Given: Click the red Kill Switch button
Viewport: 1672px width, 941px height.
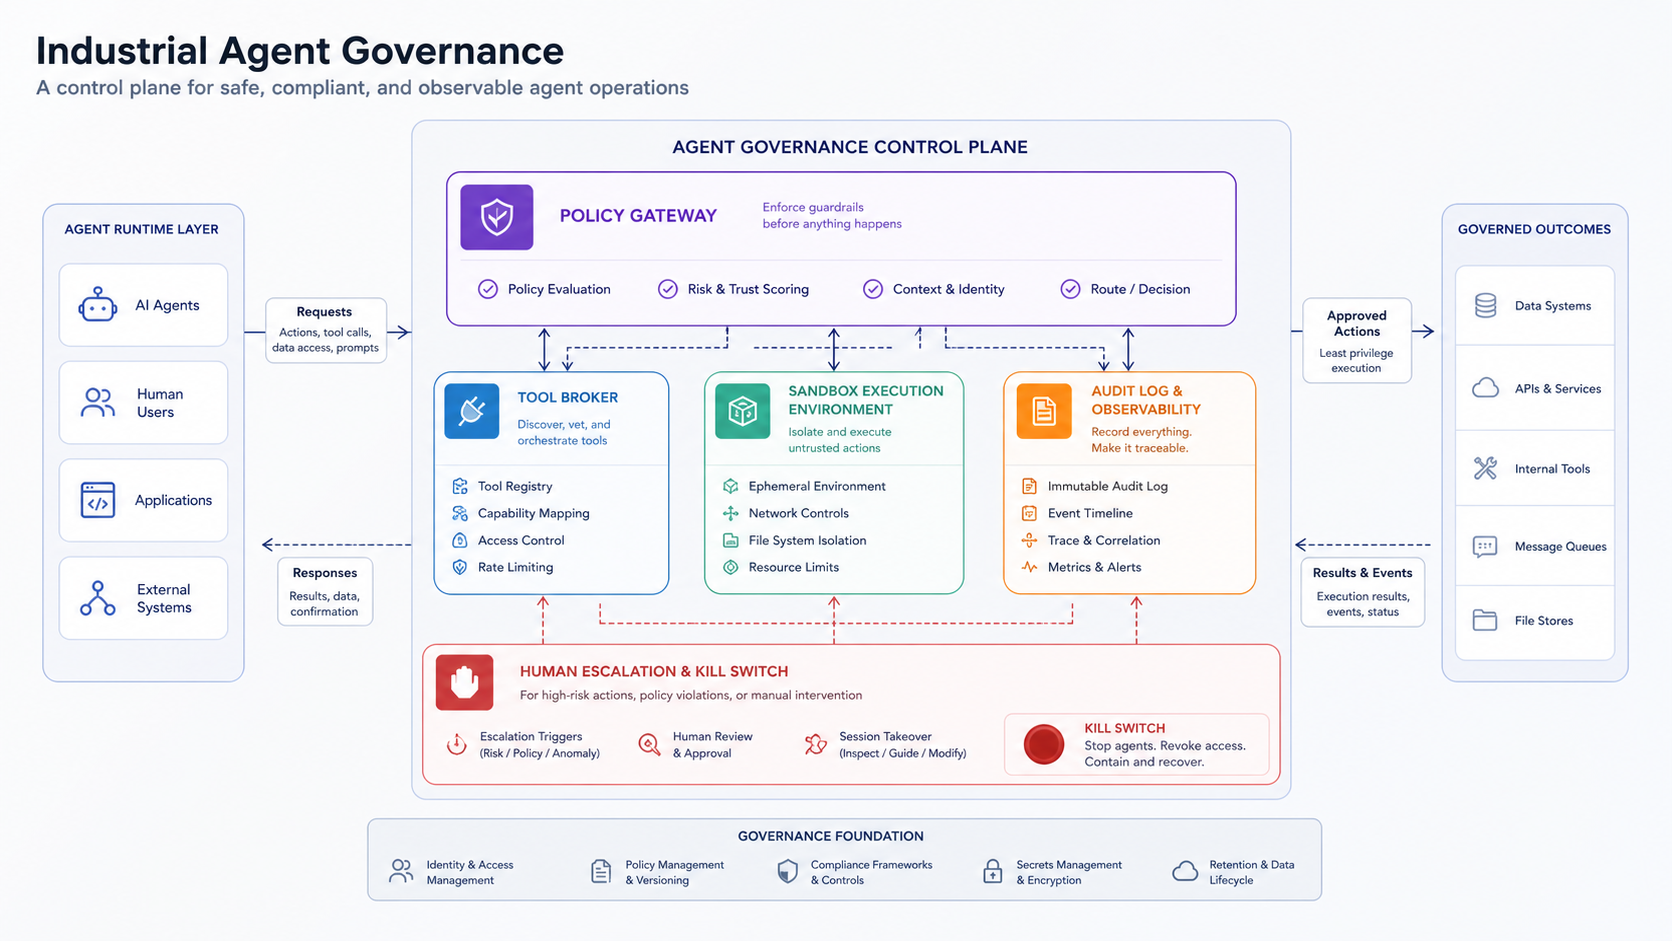Looking at the screenshot, I should click(1044, 744).
